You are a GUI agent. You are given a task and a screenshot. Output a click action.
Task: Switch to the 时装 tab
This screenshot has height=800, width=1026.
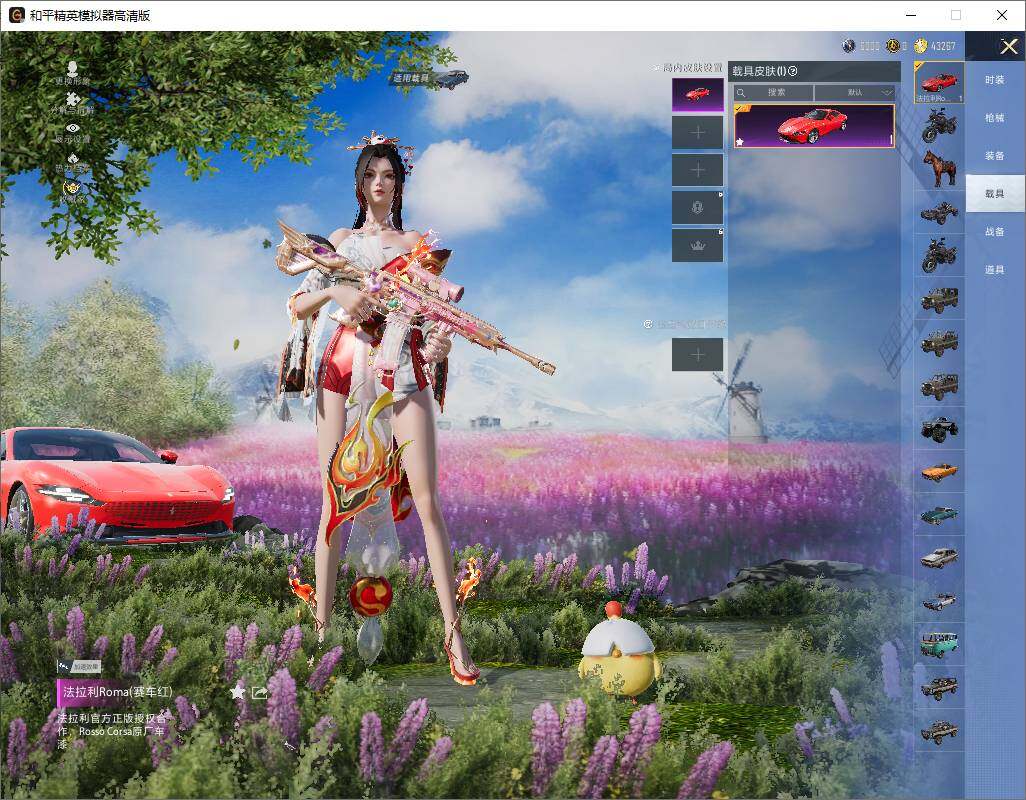pyautogui.click(x=995, y=79)
